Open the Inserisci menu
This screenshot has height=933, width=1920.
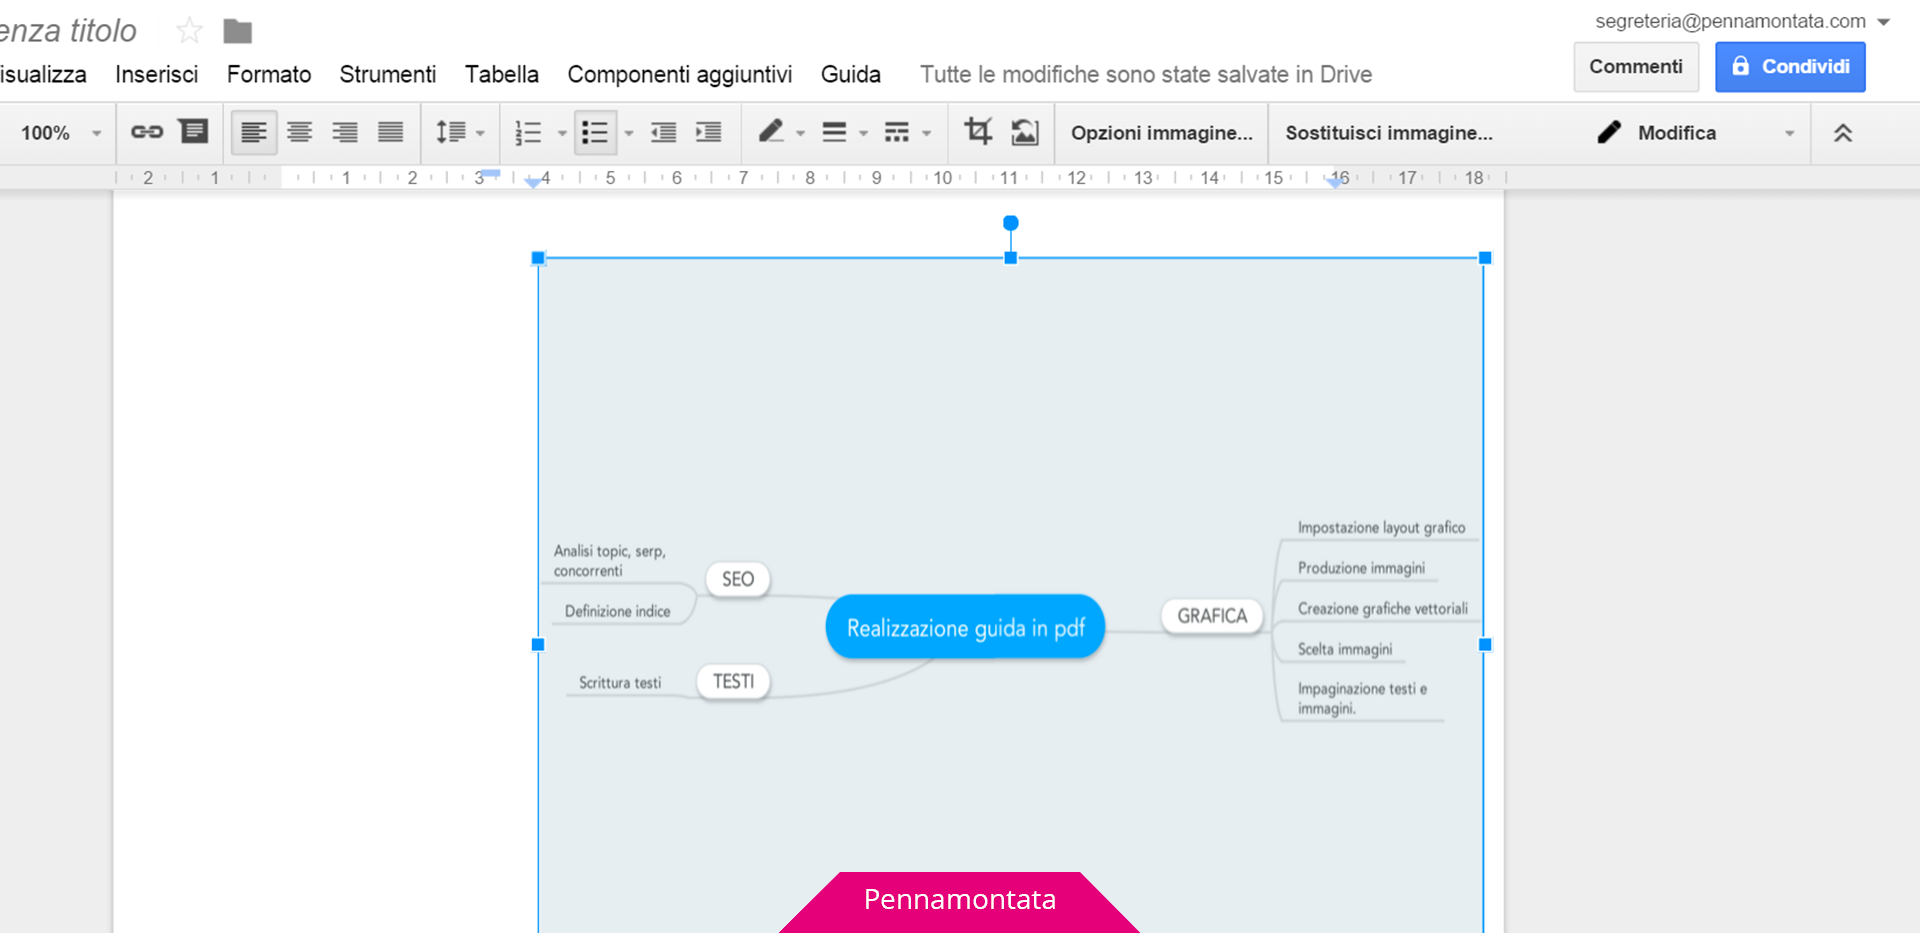point(156,74)
